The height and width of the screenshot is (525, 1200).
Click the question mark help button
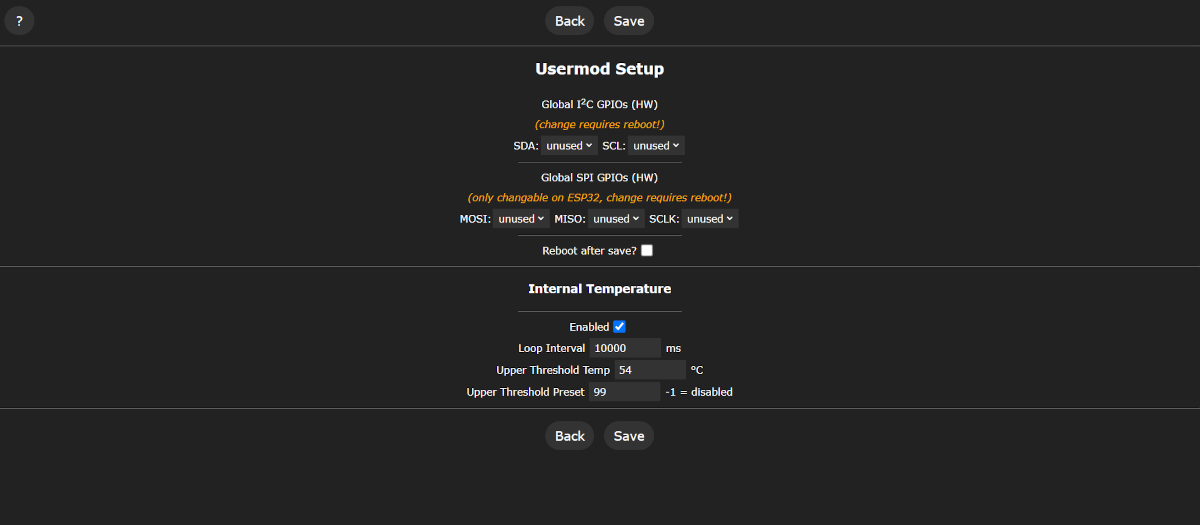[19, 21]
